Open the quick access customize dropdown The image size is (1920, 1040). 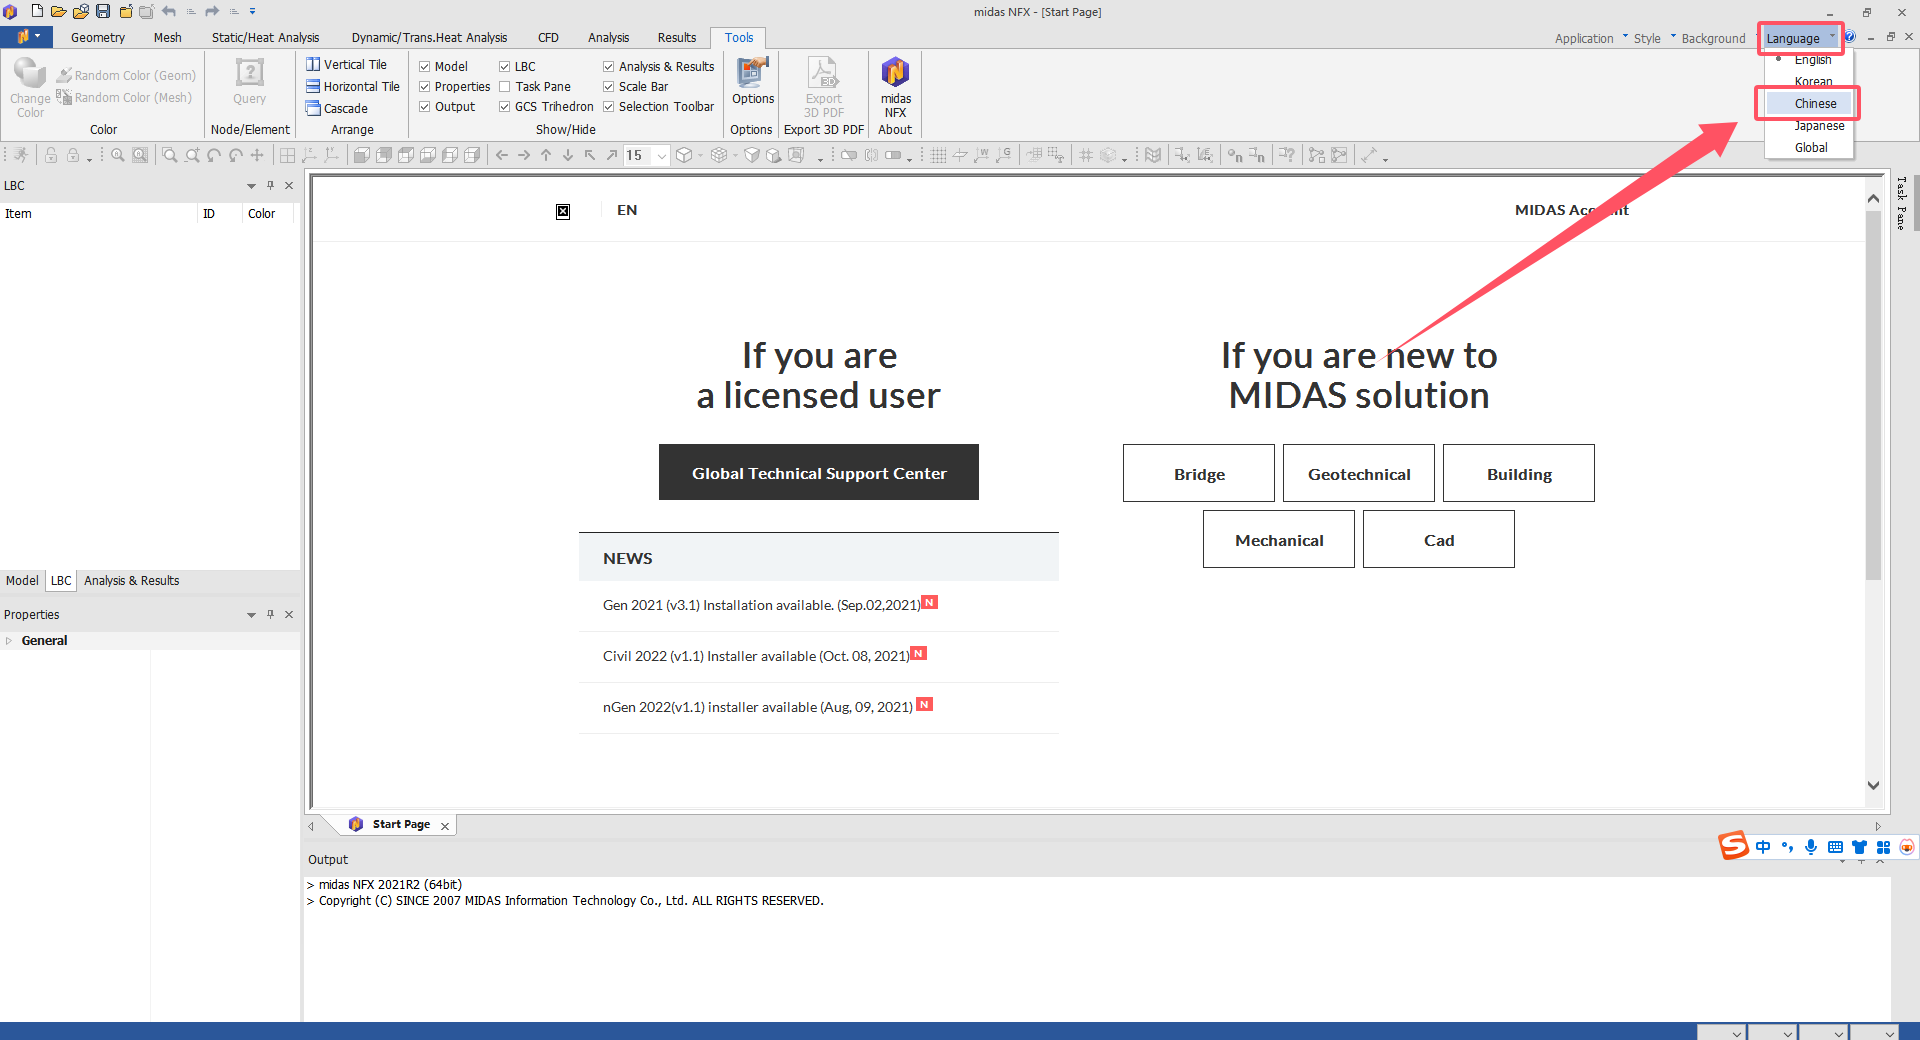[252, 11]
